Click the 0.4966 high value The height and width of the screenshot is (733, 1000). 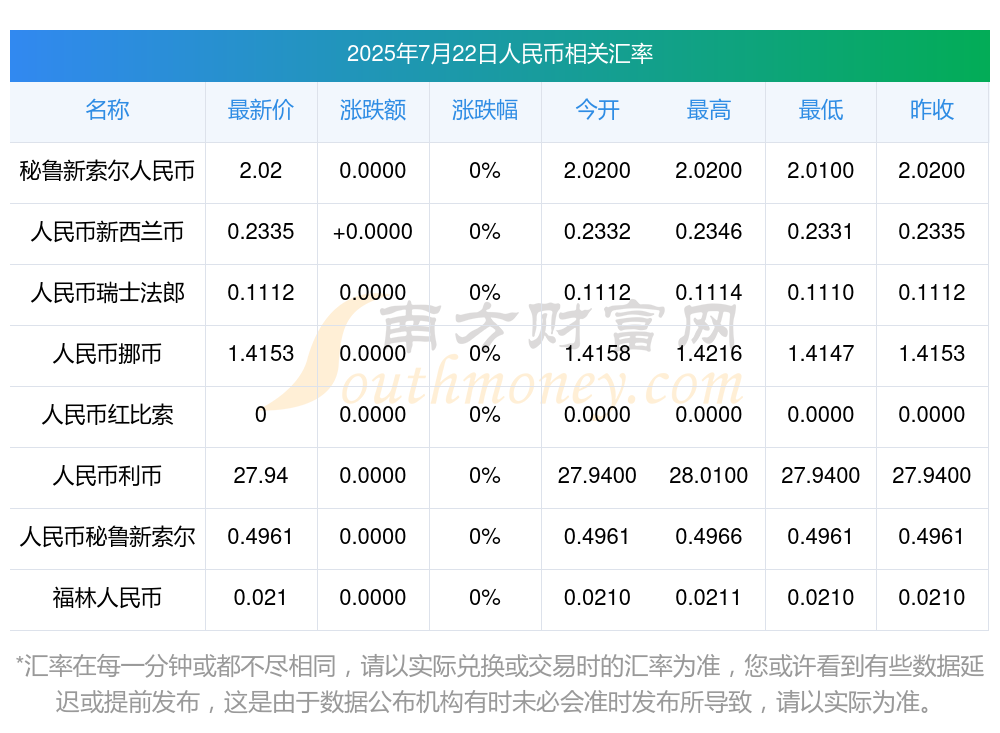pyautogui.click(x=709, y=537)
